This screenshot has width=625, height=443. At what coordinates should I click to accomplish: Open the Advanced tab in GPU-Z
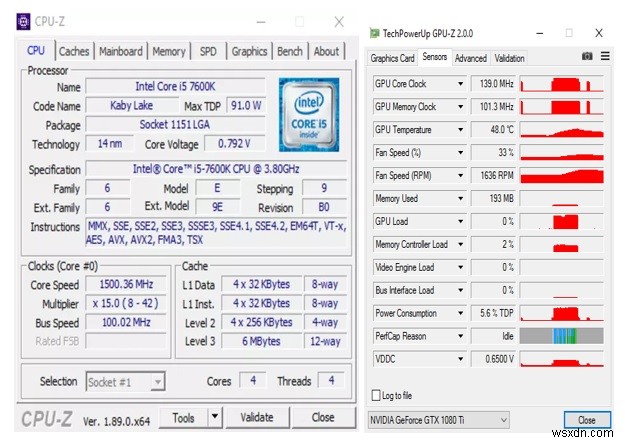471,58
